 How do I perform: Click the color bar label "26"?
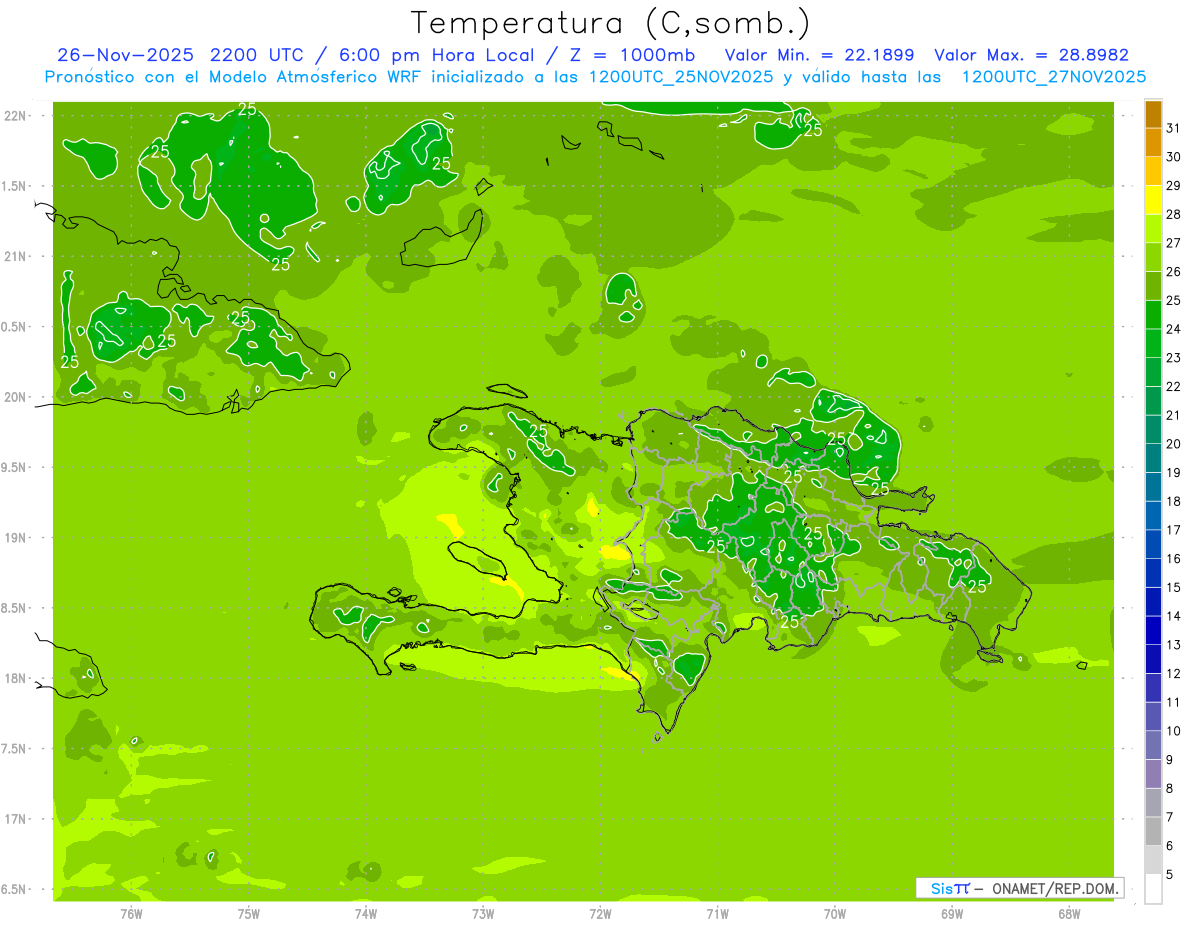pyautogui.click(x=1174, y=272)
